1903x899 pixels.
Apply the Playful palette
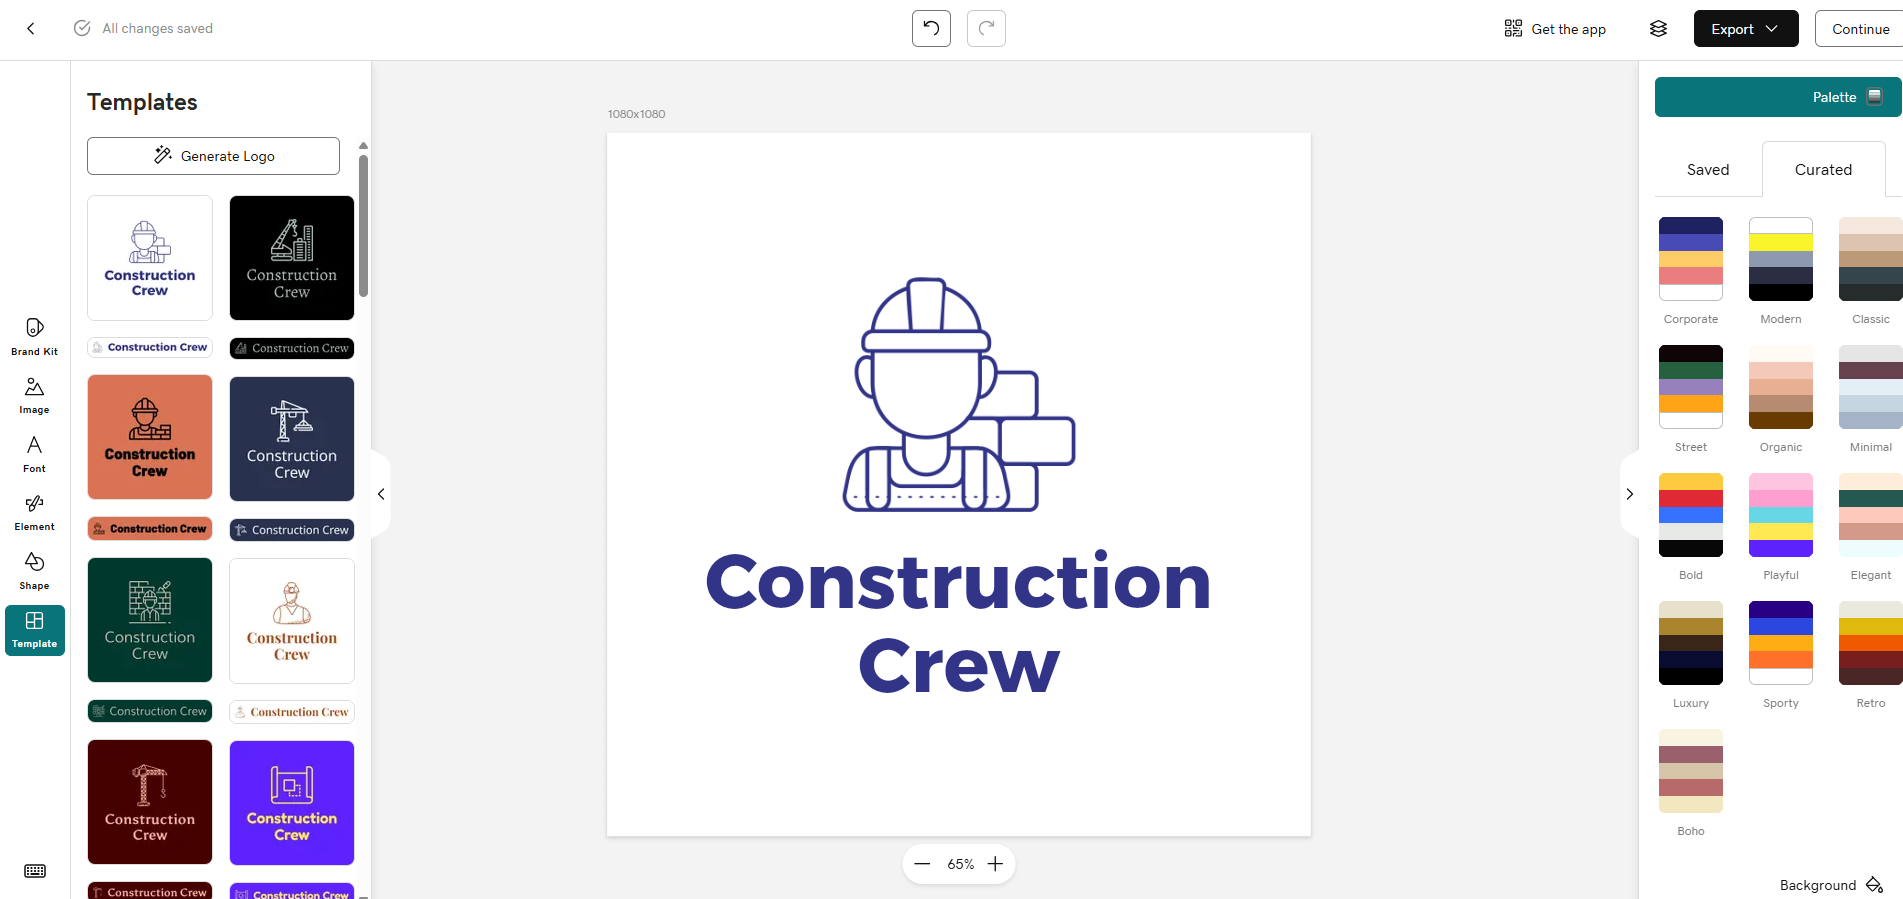1781,515
